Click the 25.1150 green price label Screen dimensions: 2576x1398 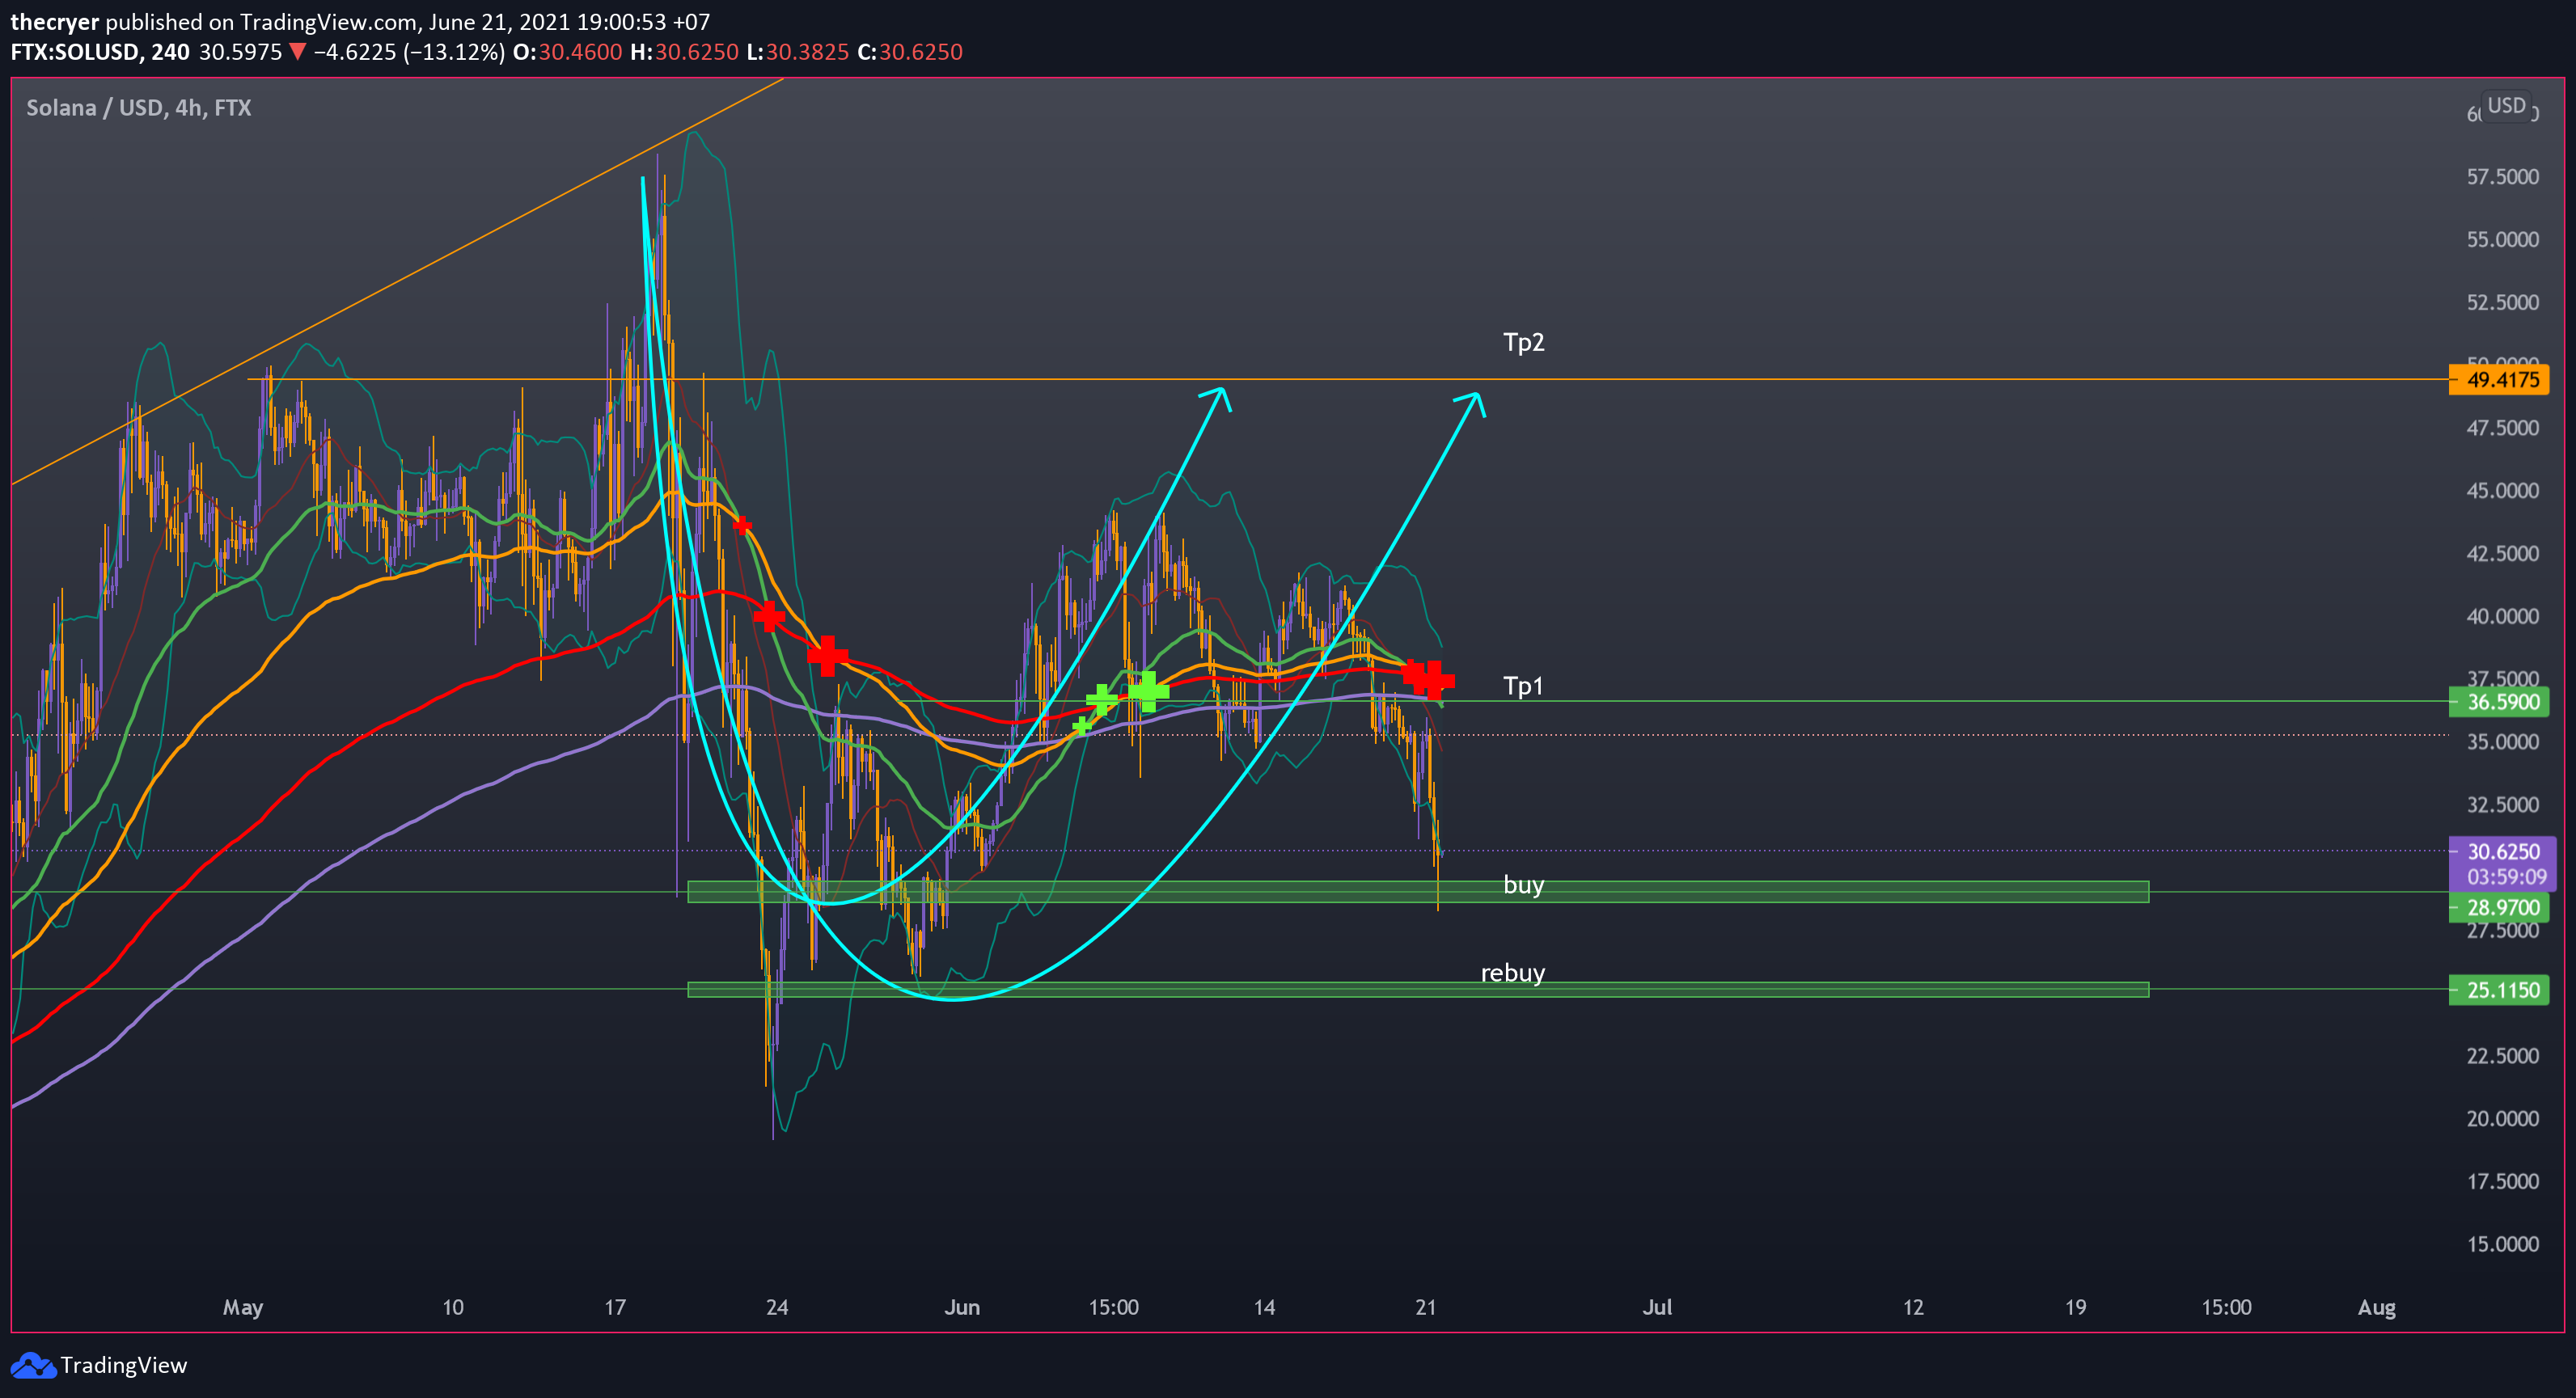pyautogui.click(x=2499, y=990)
